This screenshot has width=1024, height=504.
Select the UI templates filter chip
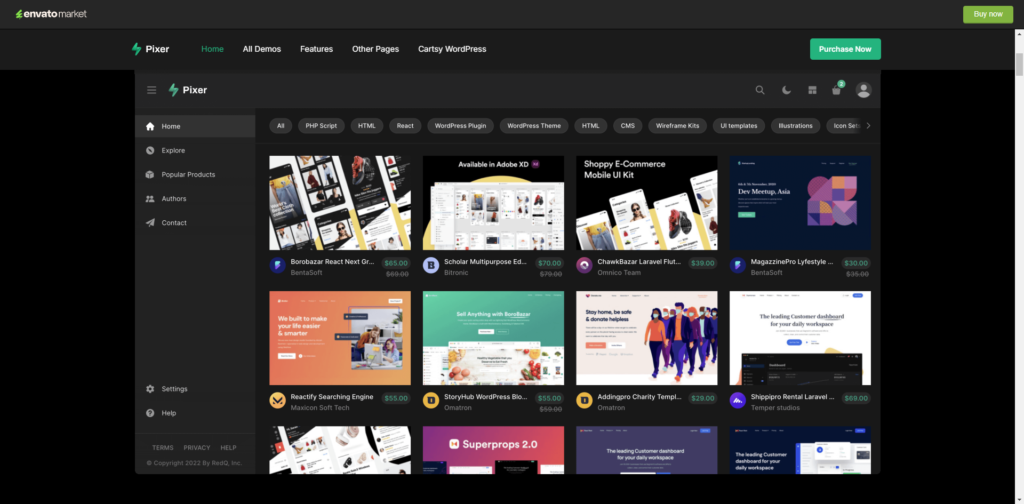[739, 126]
